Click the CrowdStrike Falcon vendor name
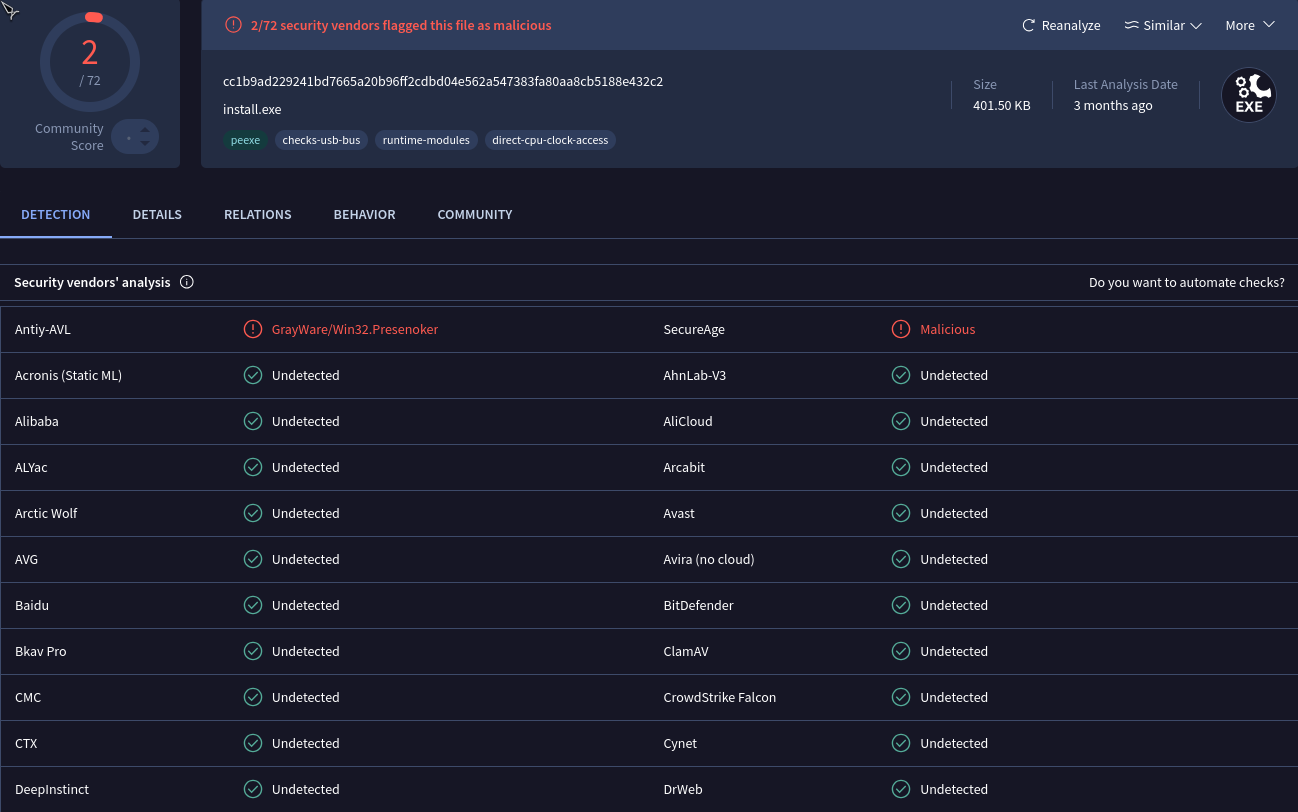 [719, 697]
